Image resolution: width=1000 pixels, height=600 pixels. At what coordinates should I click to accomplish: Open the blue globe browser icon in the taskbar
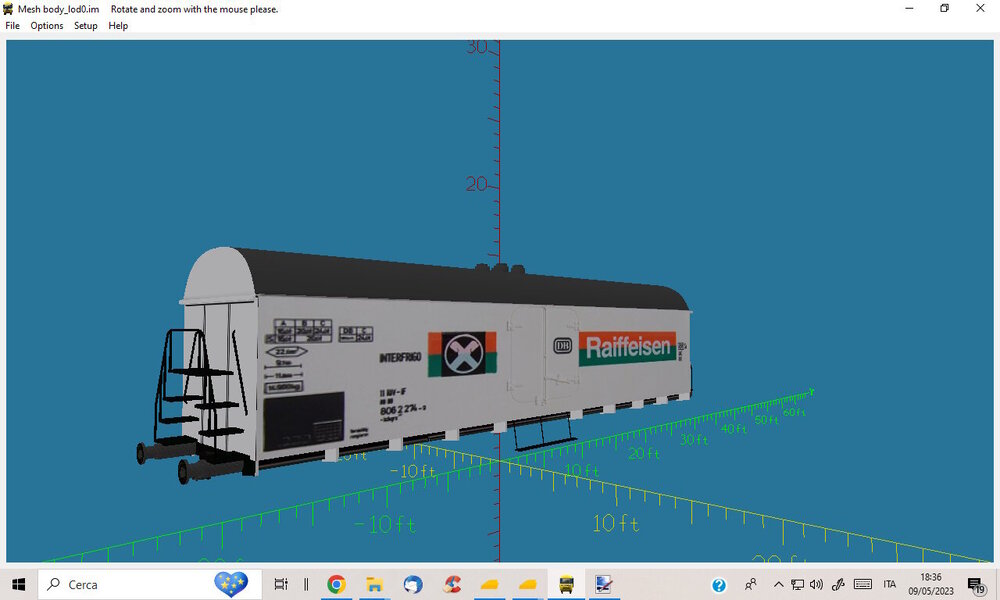pos(413,584)
